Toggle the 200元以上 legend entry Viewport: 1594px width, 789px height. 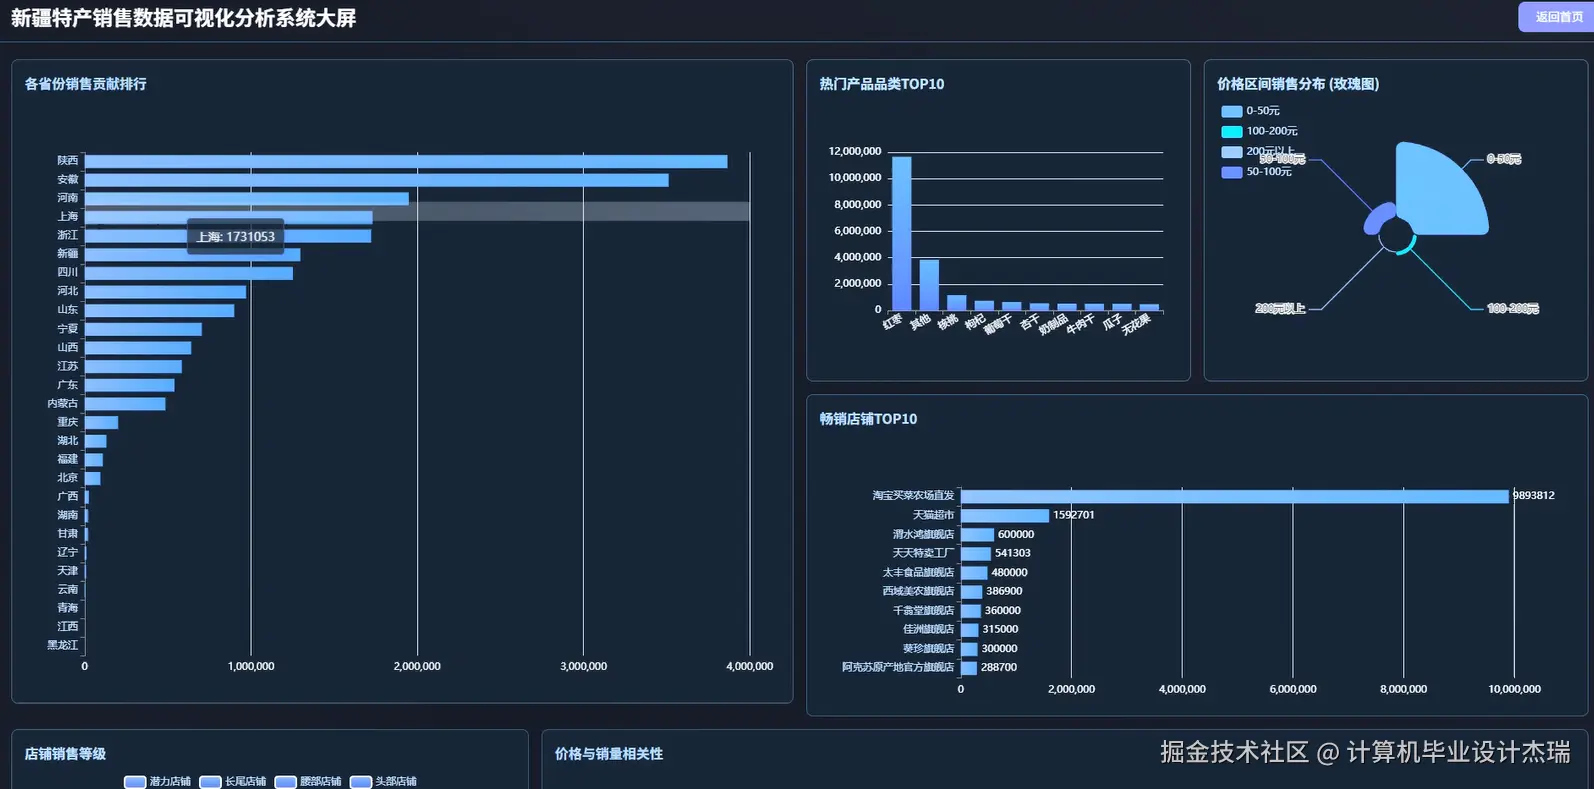[x=1258, y=151]
